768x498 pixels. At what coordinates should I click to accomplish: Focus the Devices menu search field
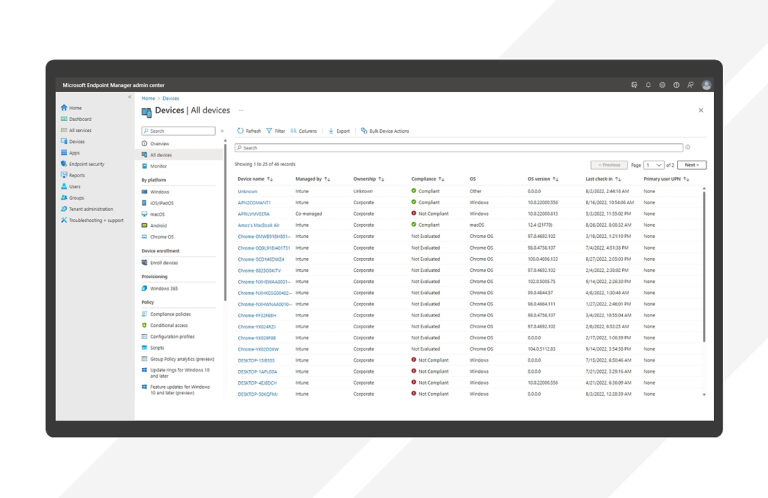[x=178, y=131]
